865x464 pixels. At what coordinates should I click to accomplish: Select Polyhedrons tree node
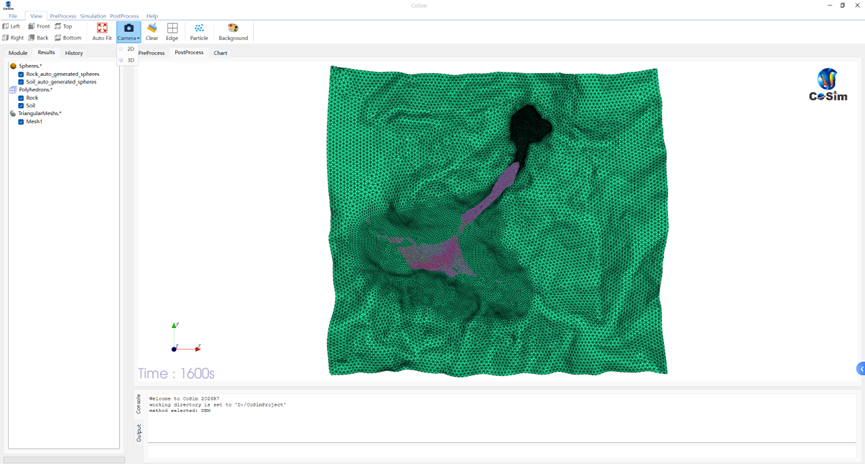tap(36, 89)
